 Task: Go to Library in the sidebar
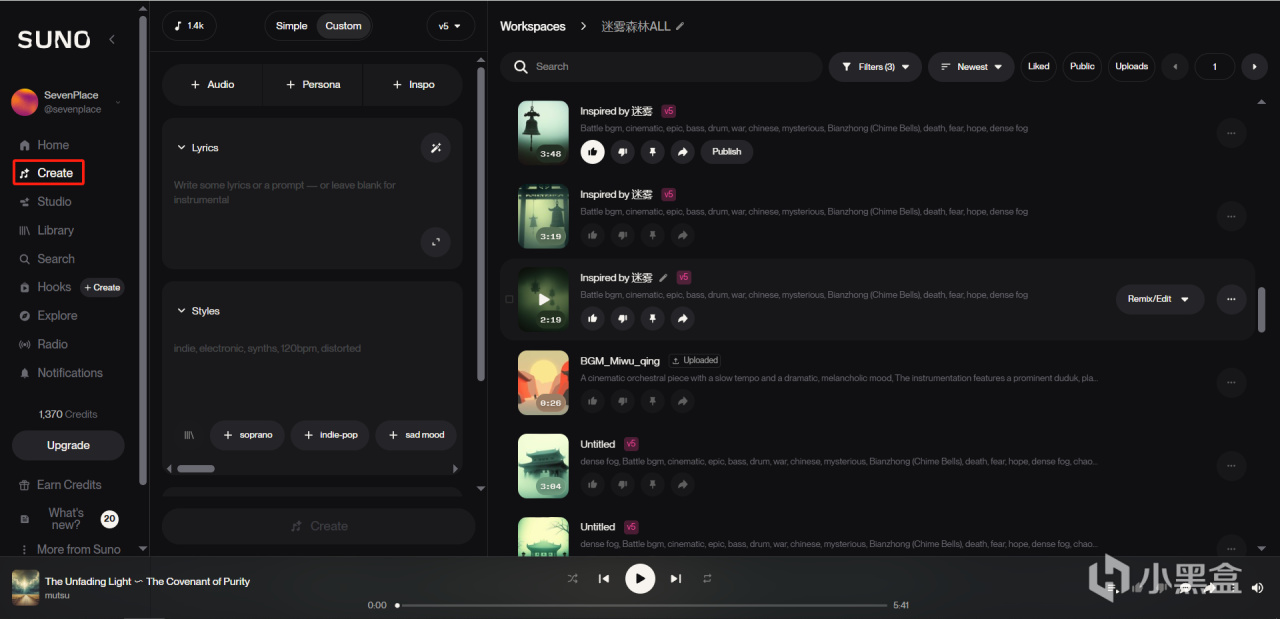46,230
